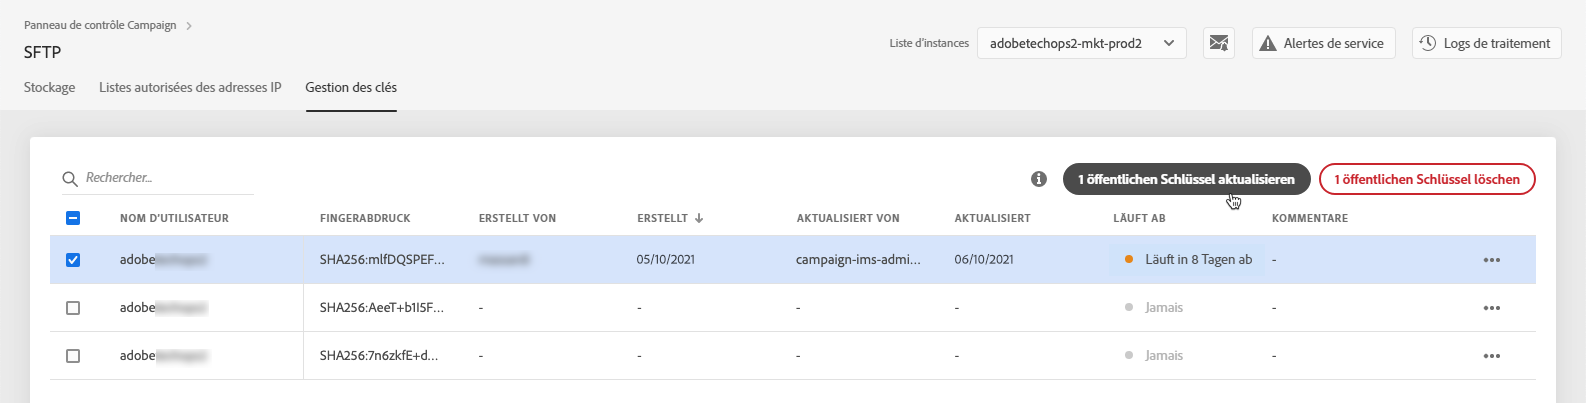This screenshot has width=1586, height=403.
Task: Click 1 öffentlichen Schlüssel aktualisieren button
Action: click(x=1186, y=179)
